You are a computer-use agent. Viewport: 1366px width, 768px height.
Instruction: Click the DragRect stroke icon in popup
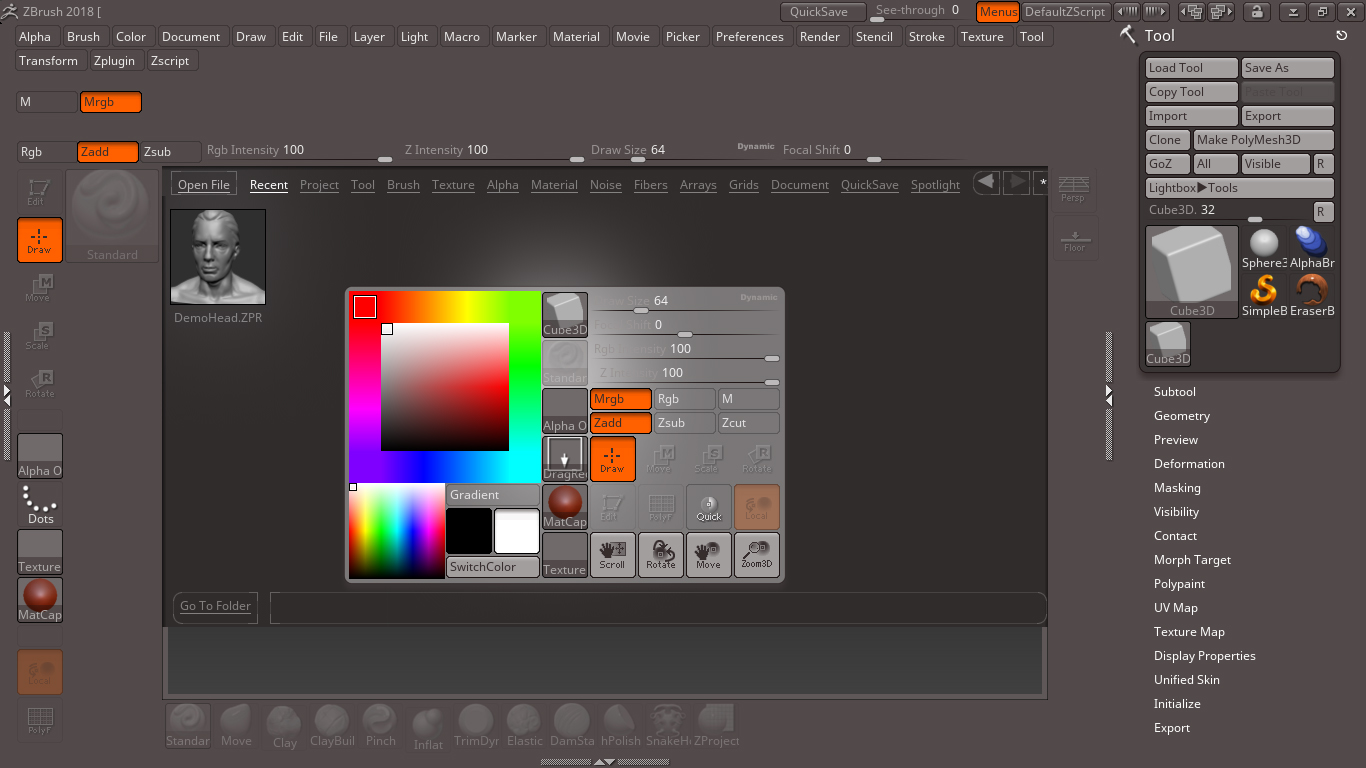[x=565, y=458]
